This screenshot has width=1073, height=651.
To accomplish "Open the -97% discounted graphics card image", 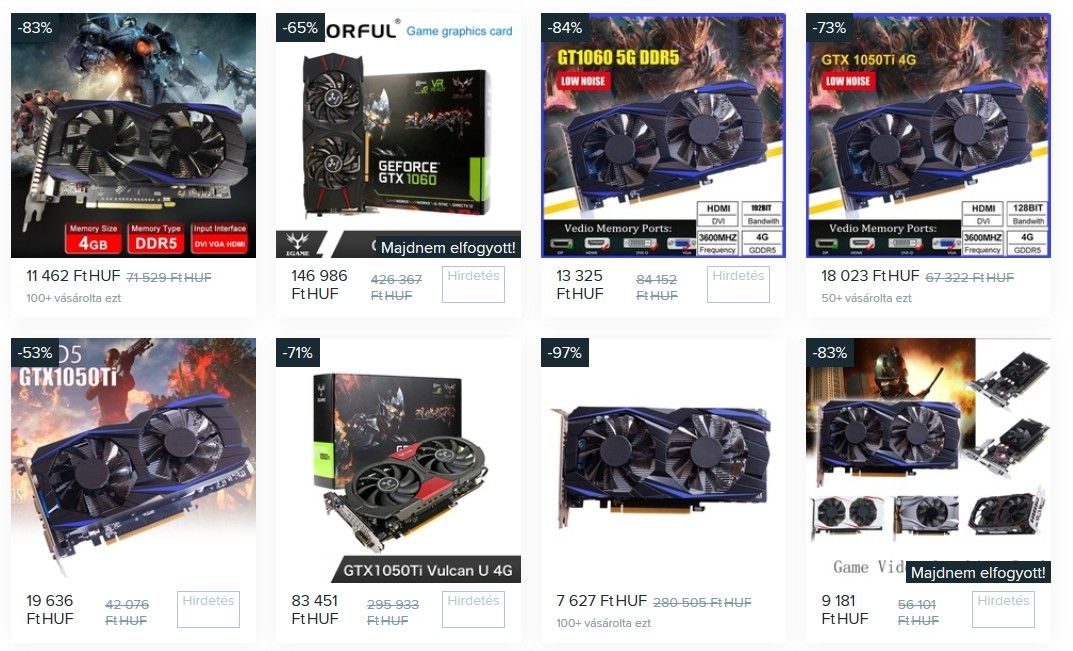I will [663, 460].
